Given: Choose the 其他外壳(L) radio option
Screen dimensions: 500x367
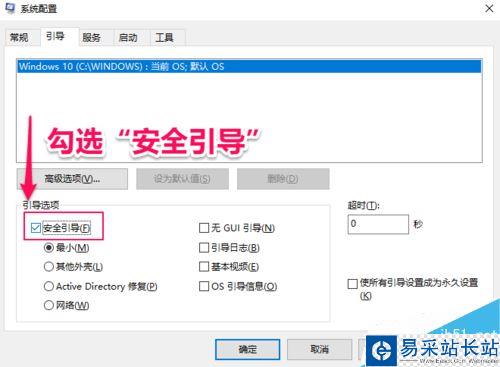Looking at the screenshot, I should pyautogui.click(x=49, y=267).
